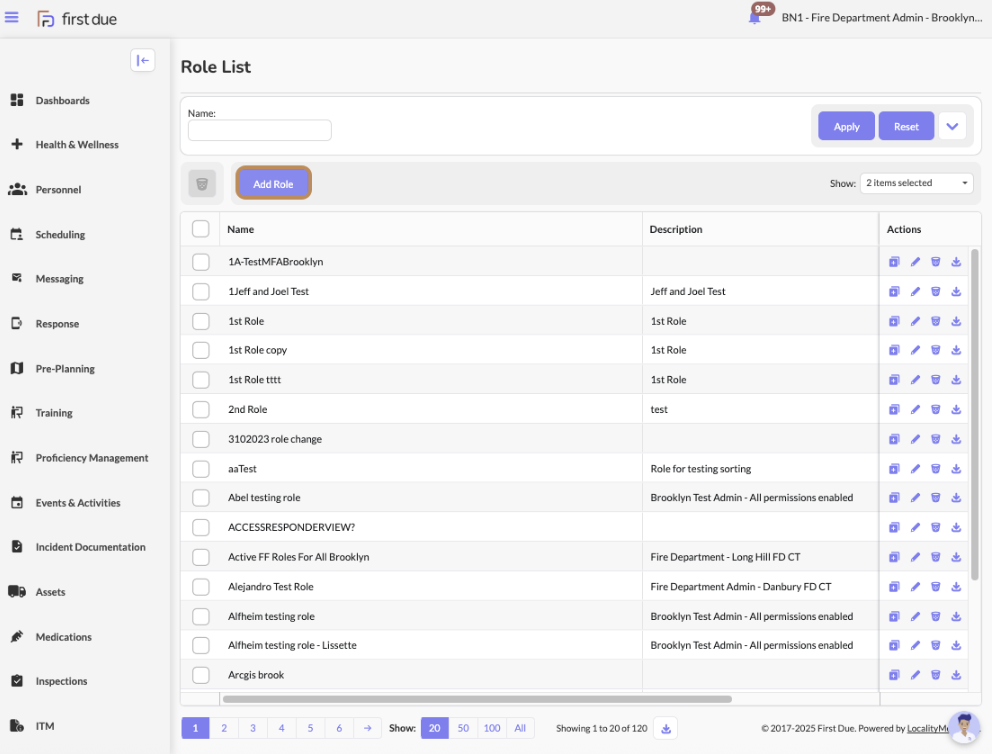Expand the filter options chevron
The width and height of the screenshot is (992, 754).
point(952,126)
